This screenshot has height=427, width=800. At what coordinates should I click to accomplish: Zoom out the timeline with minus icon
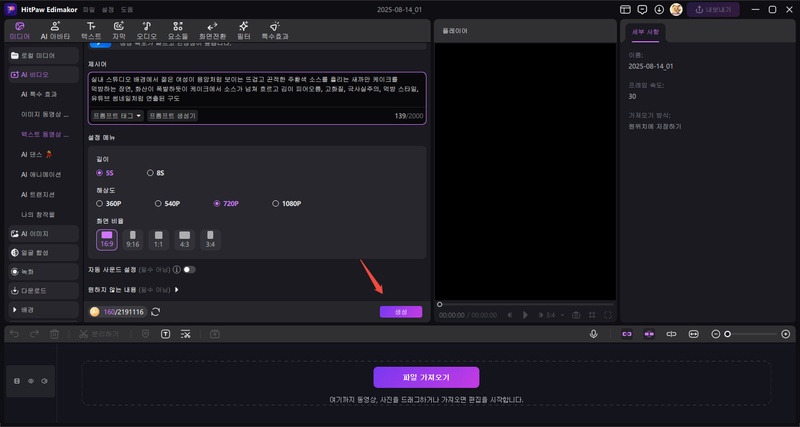(716, 334)
